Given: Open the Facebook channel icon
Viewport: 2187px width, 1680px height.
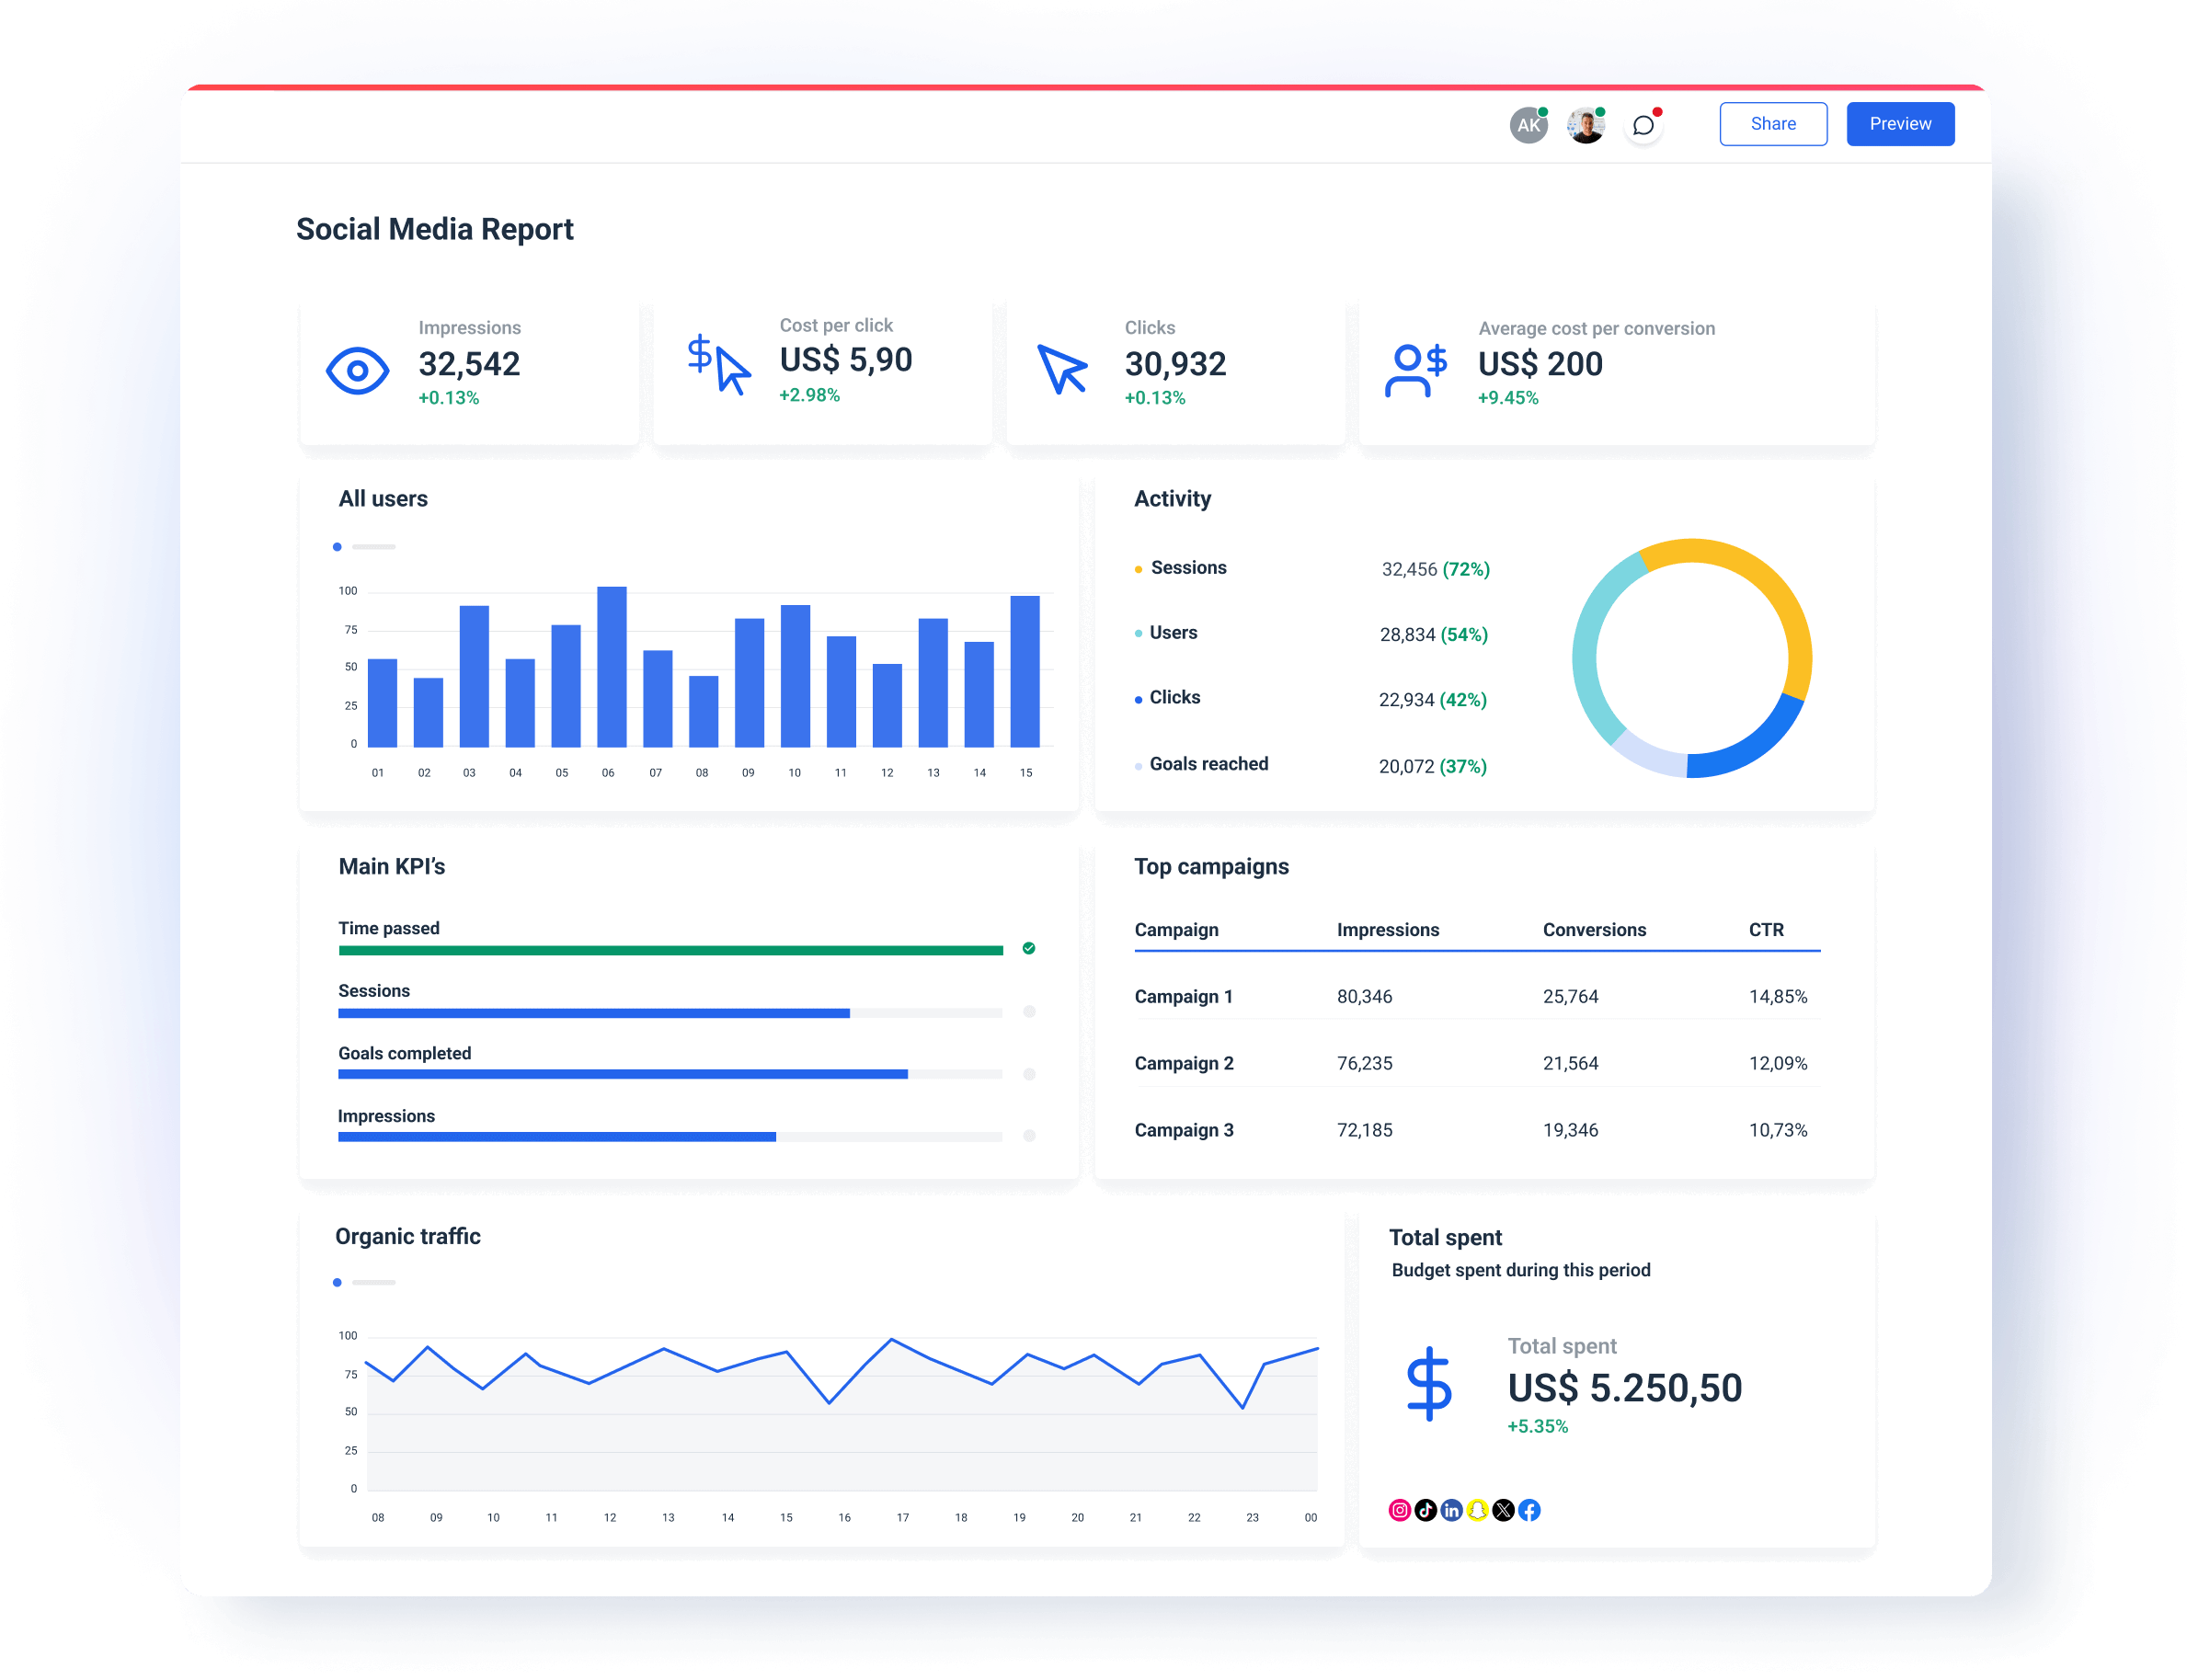Looking at the screenshot, I should (1530, 1510).
